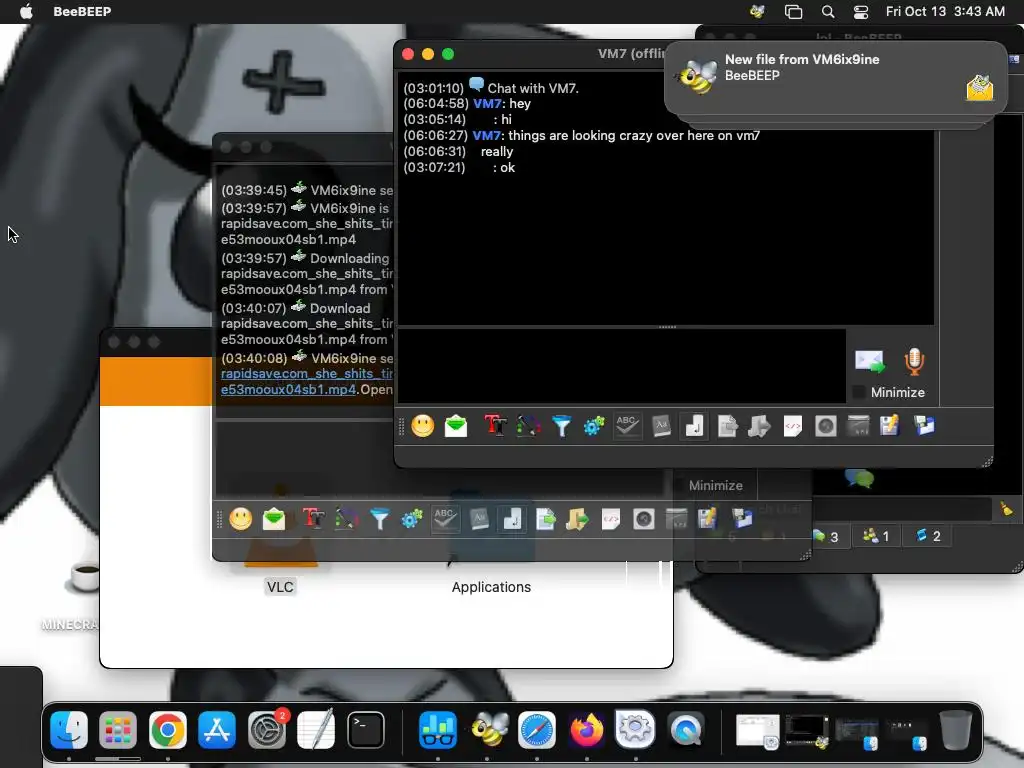This screenshot has height=768, width=1024.
Task: Open emoticons picker in VM7 chat toolbar
Action: pyautogui.click(x=423, y=426)
